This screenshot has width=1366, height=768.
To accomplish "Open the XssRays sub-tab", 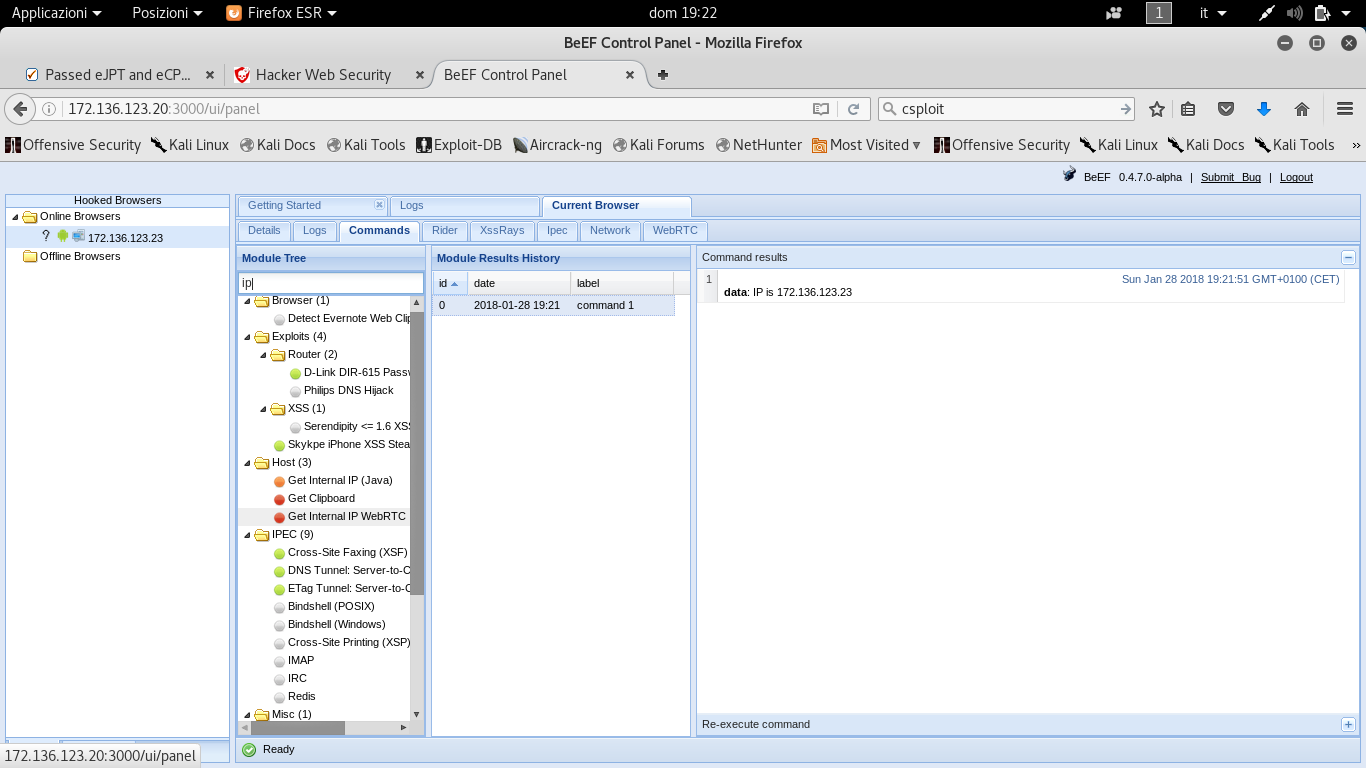I will [x=502, y=230].
